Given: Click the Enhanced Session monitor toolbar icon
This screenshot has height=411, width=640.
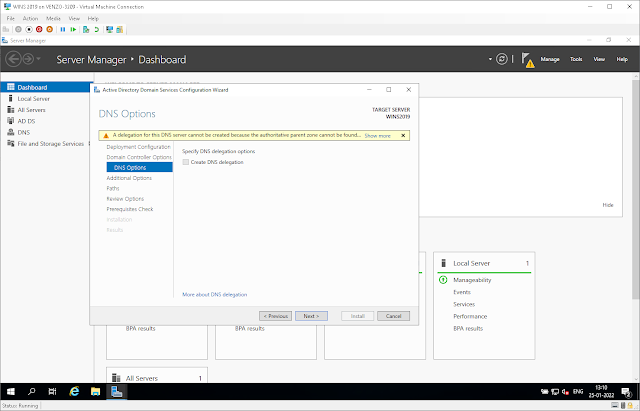Looking at the screenshot, I should tap(109, 29).
